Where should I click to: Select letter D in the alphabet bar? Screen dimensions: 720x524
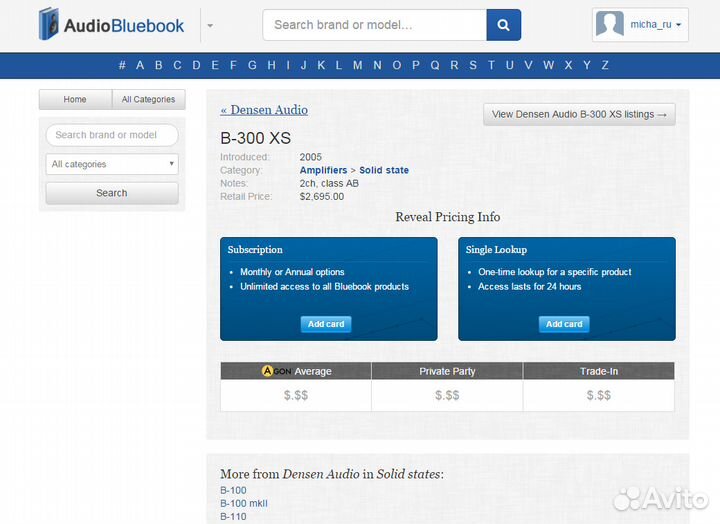click(x=197, y=65)
